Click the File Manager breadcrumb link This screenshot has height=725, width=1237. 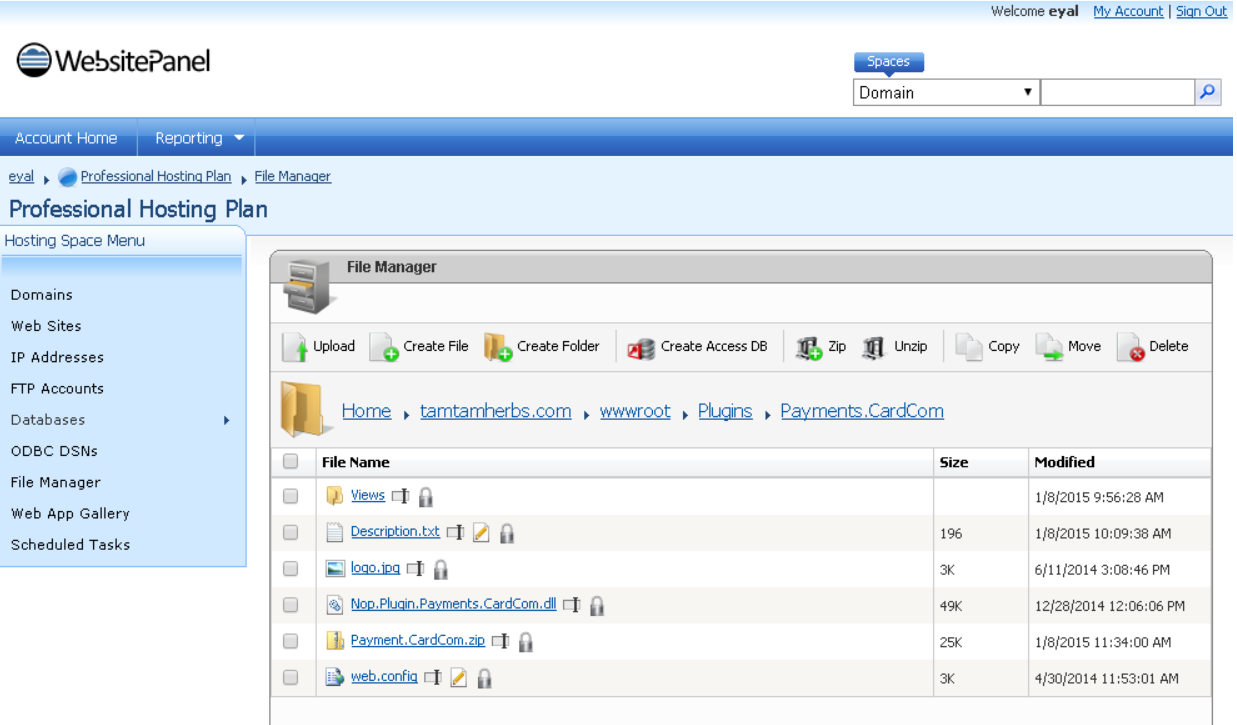[x=293, y=177]
